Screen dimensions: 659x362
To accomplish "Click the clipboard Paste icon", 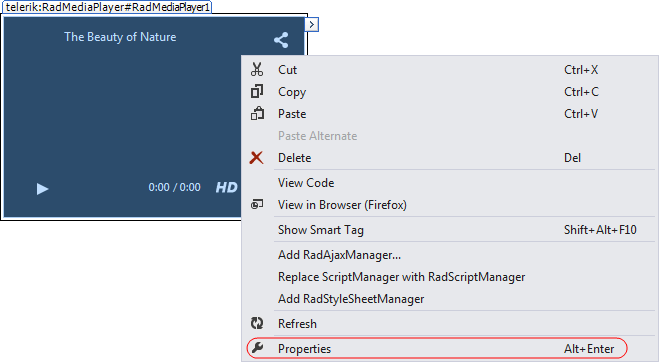I will point(257,113).
